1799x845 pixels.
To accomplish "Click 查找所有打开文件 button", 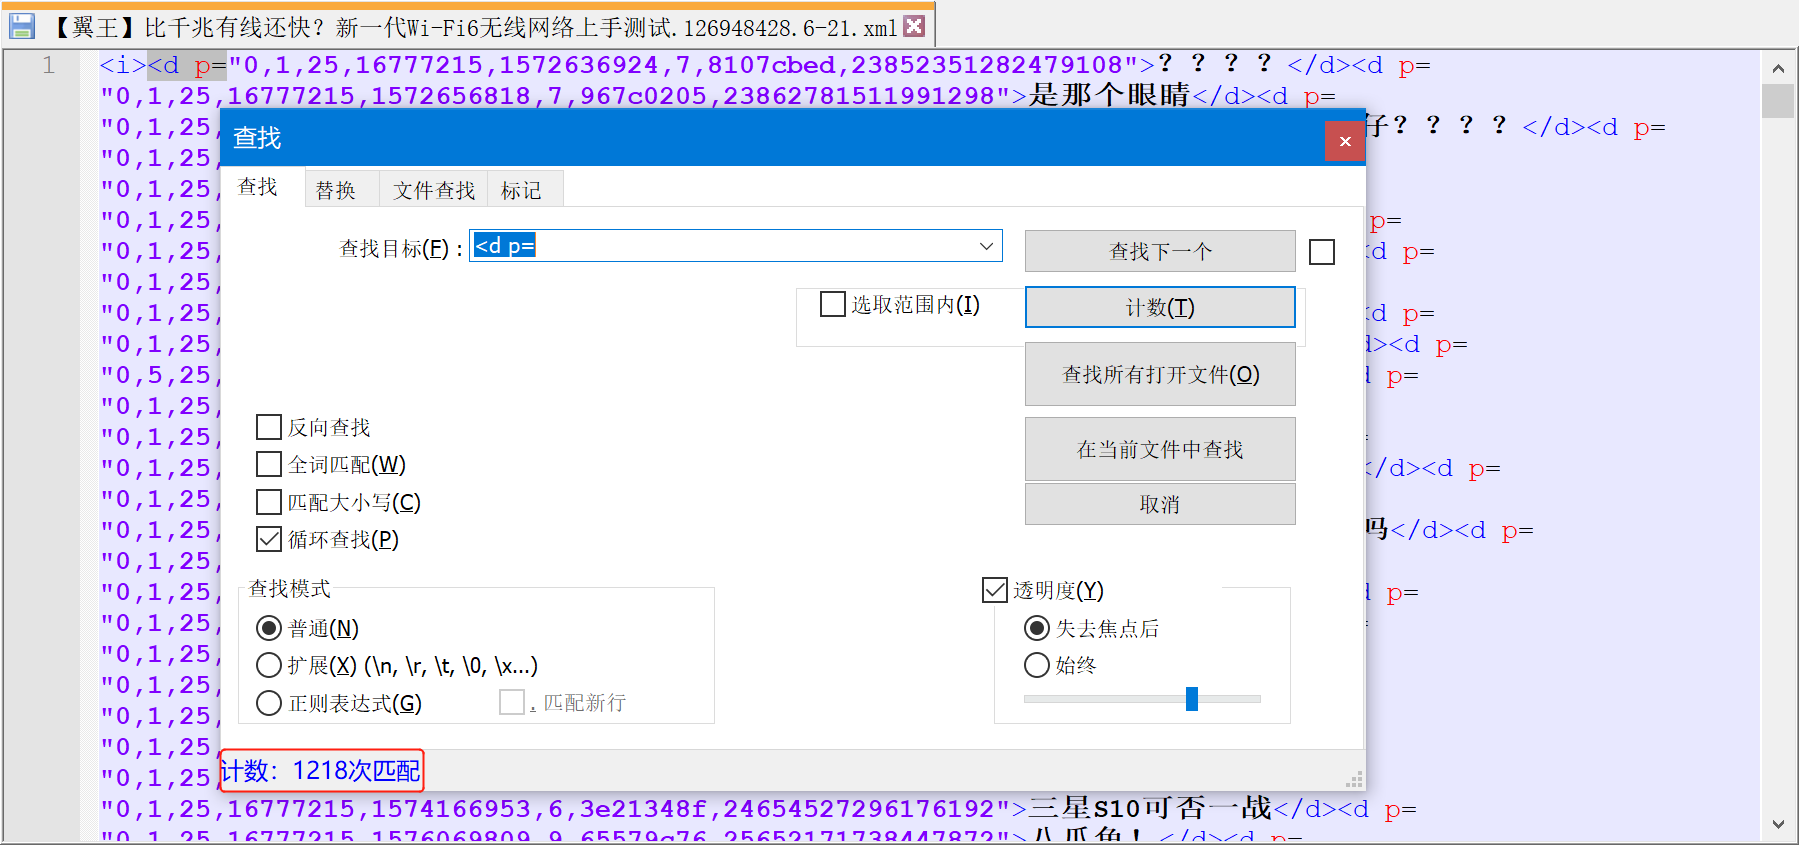I will (1160, 374).
